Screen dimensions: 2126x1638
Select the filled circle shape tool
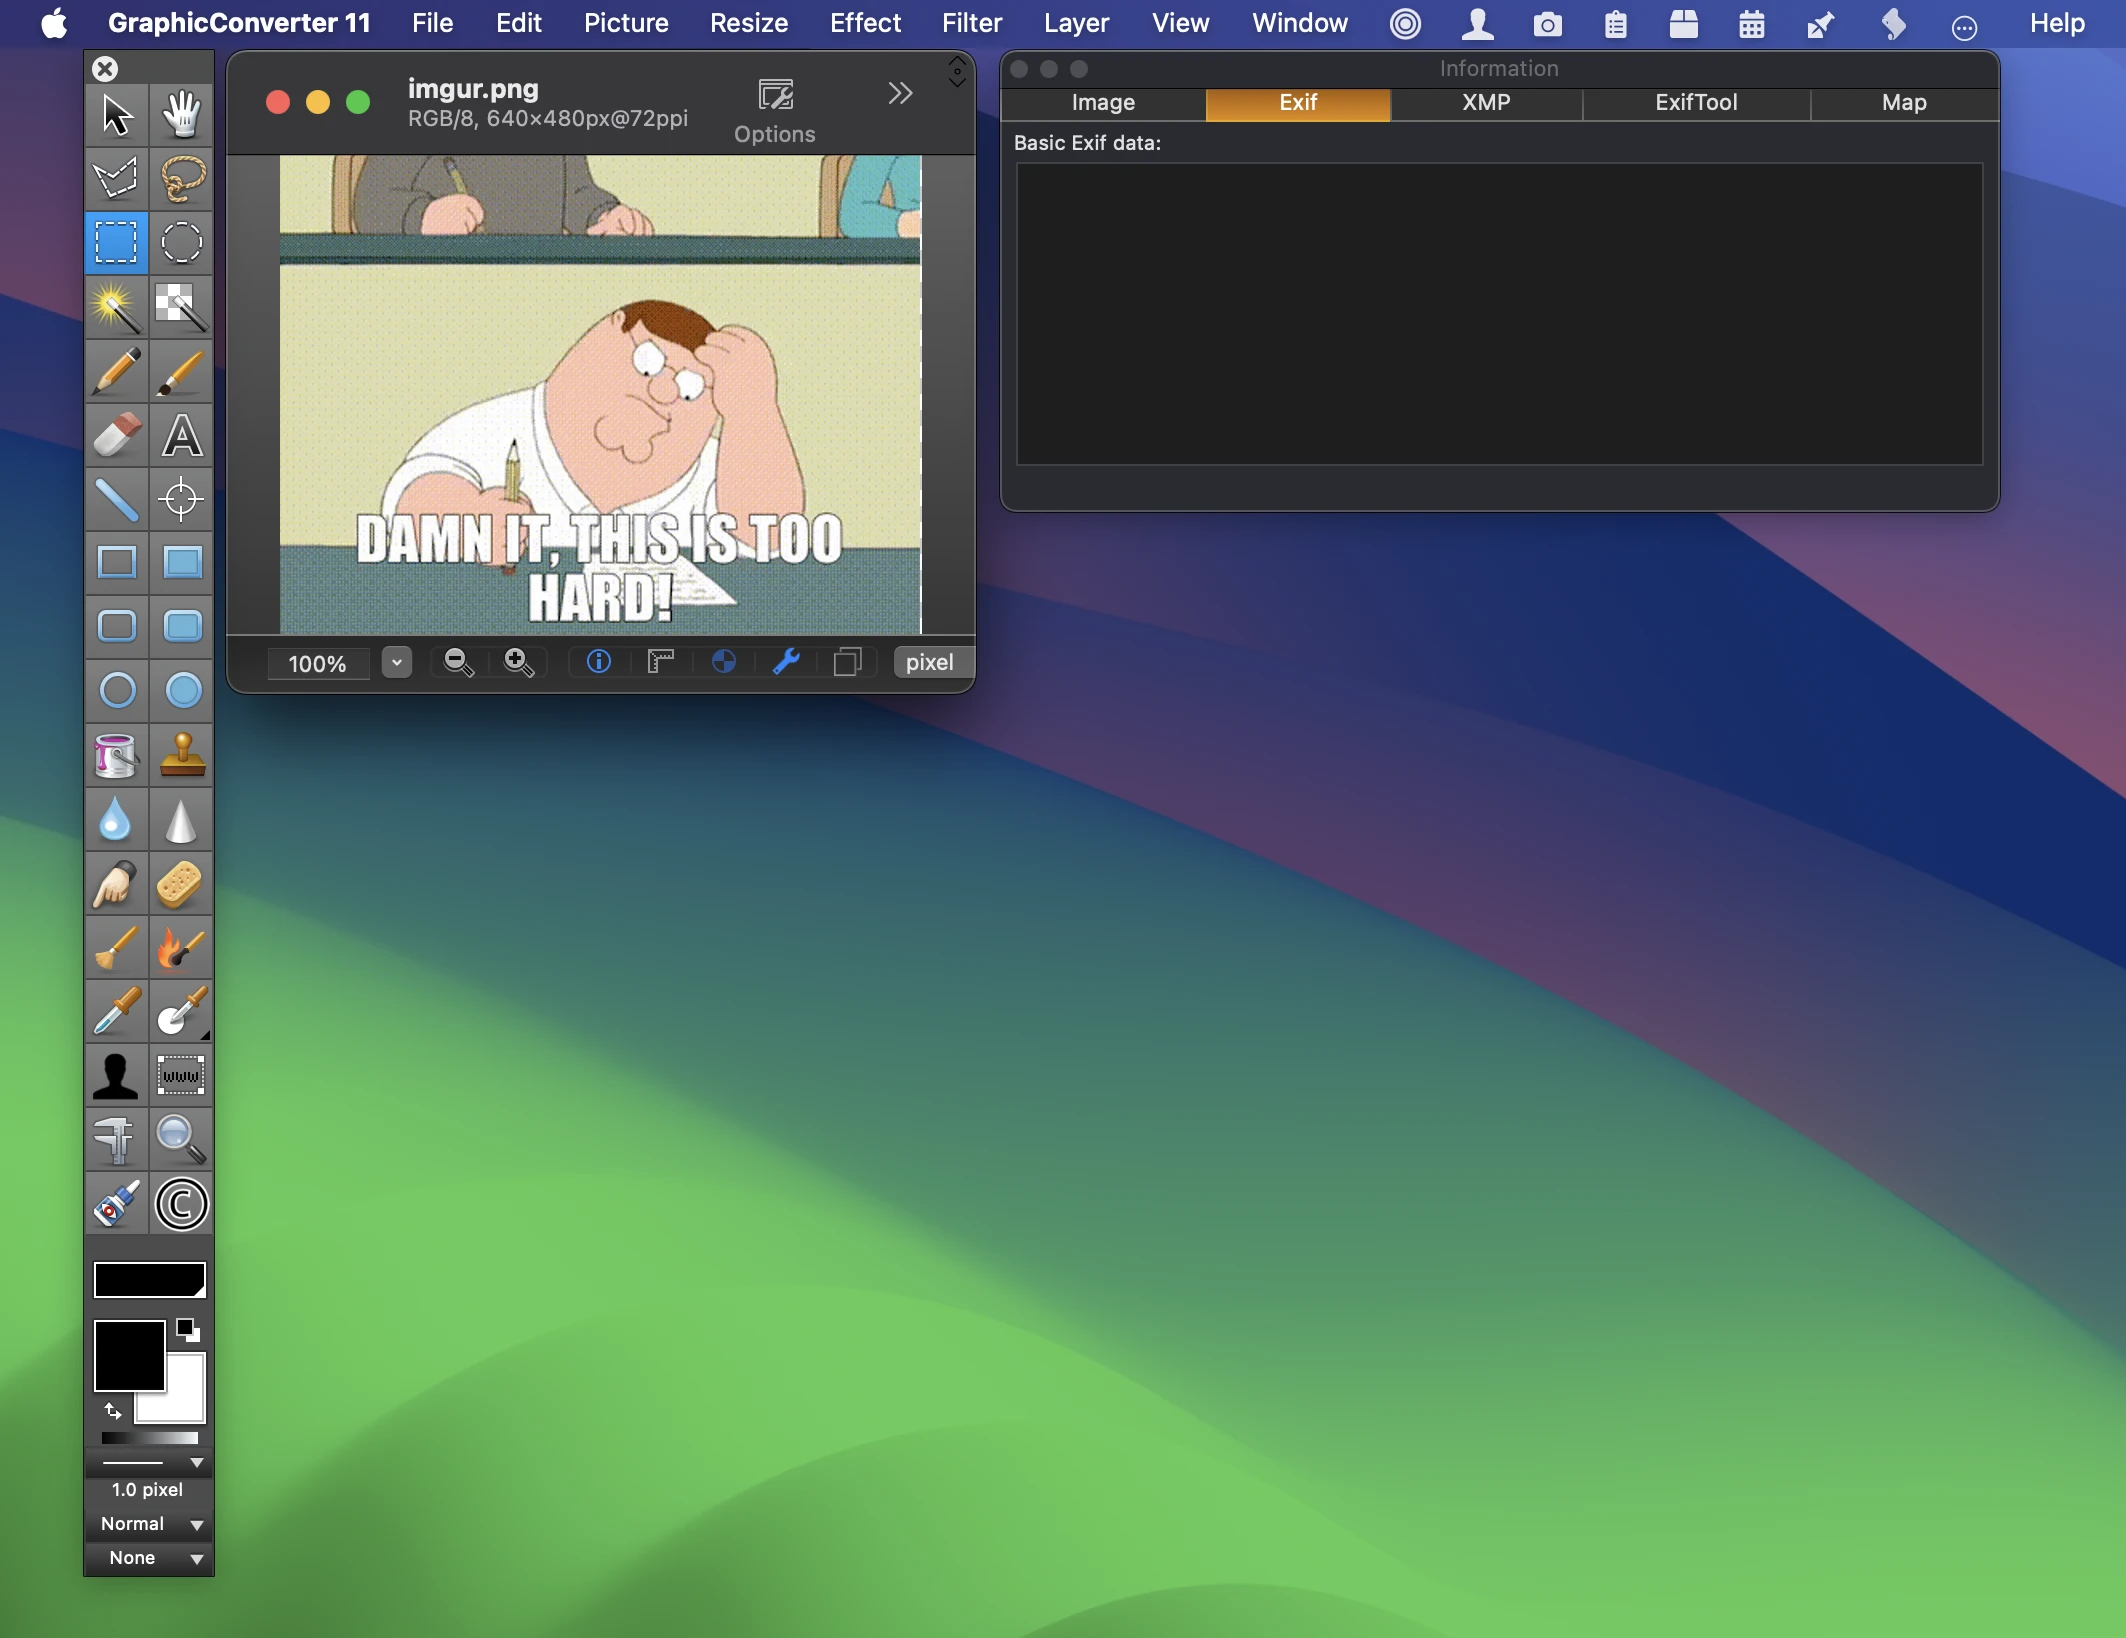(x=182, y=691)
